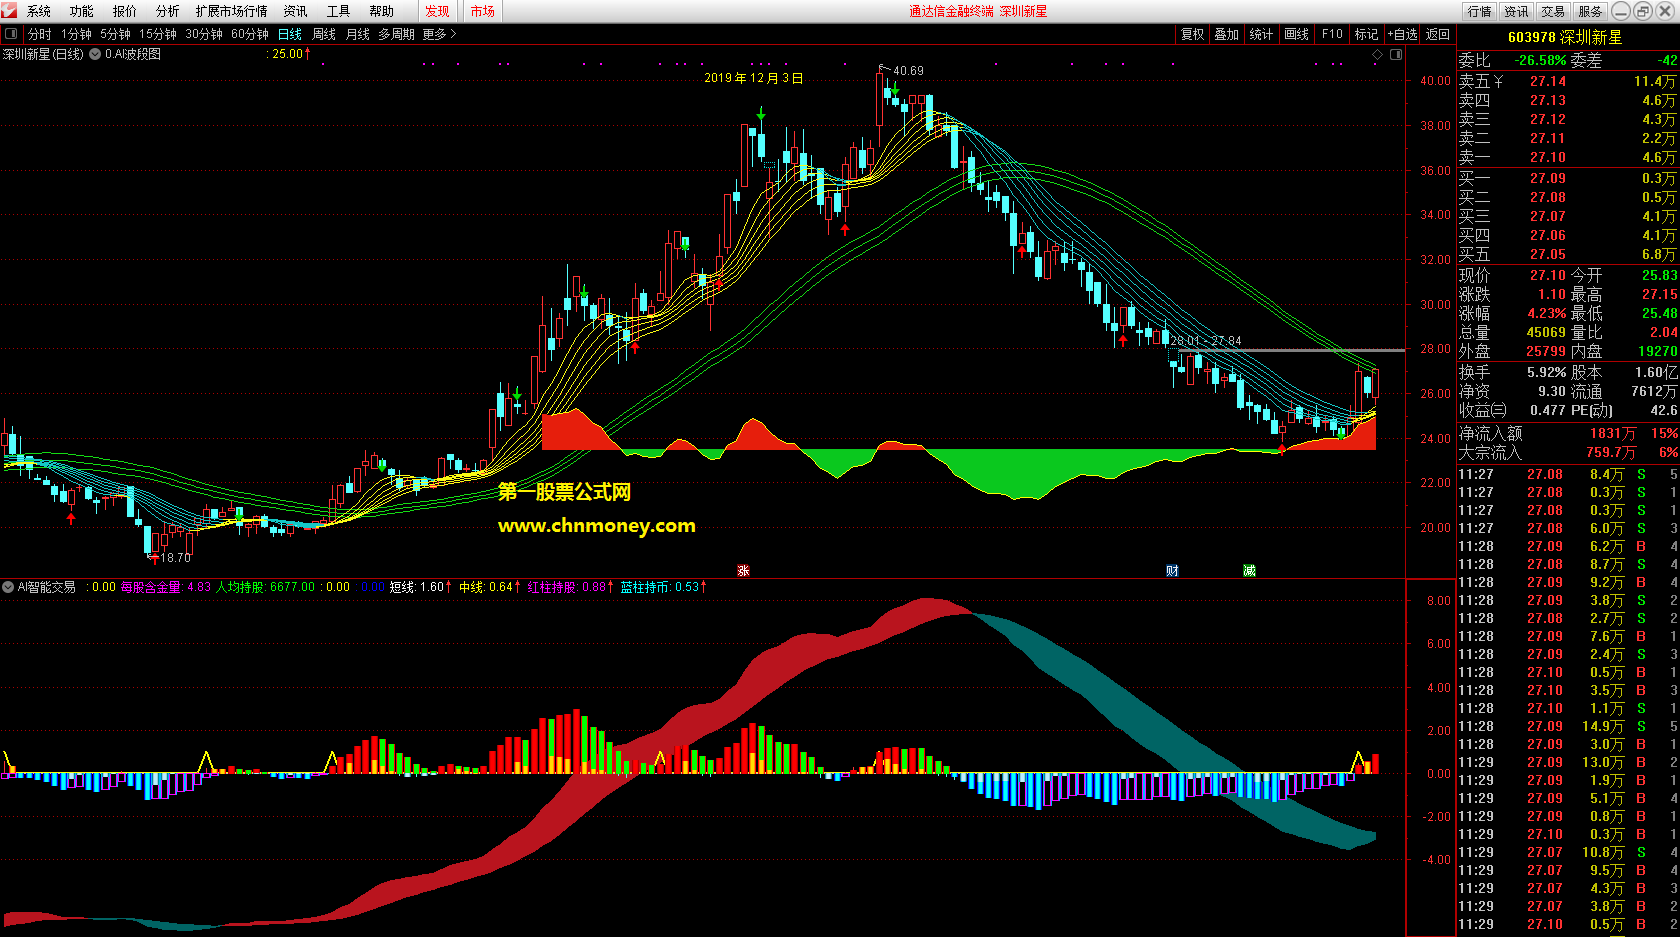Restore down the Tongdaxin window

pyautogui.click(x=1644, y=11)
